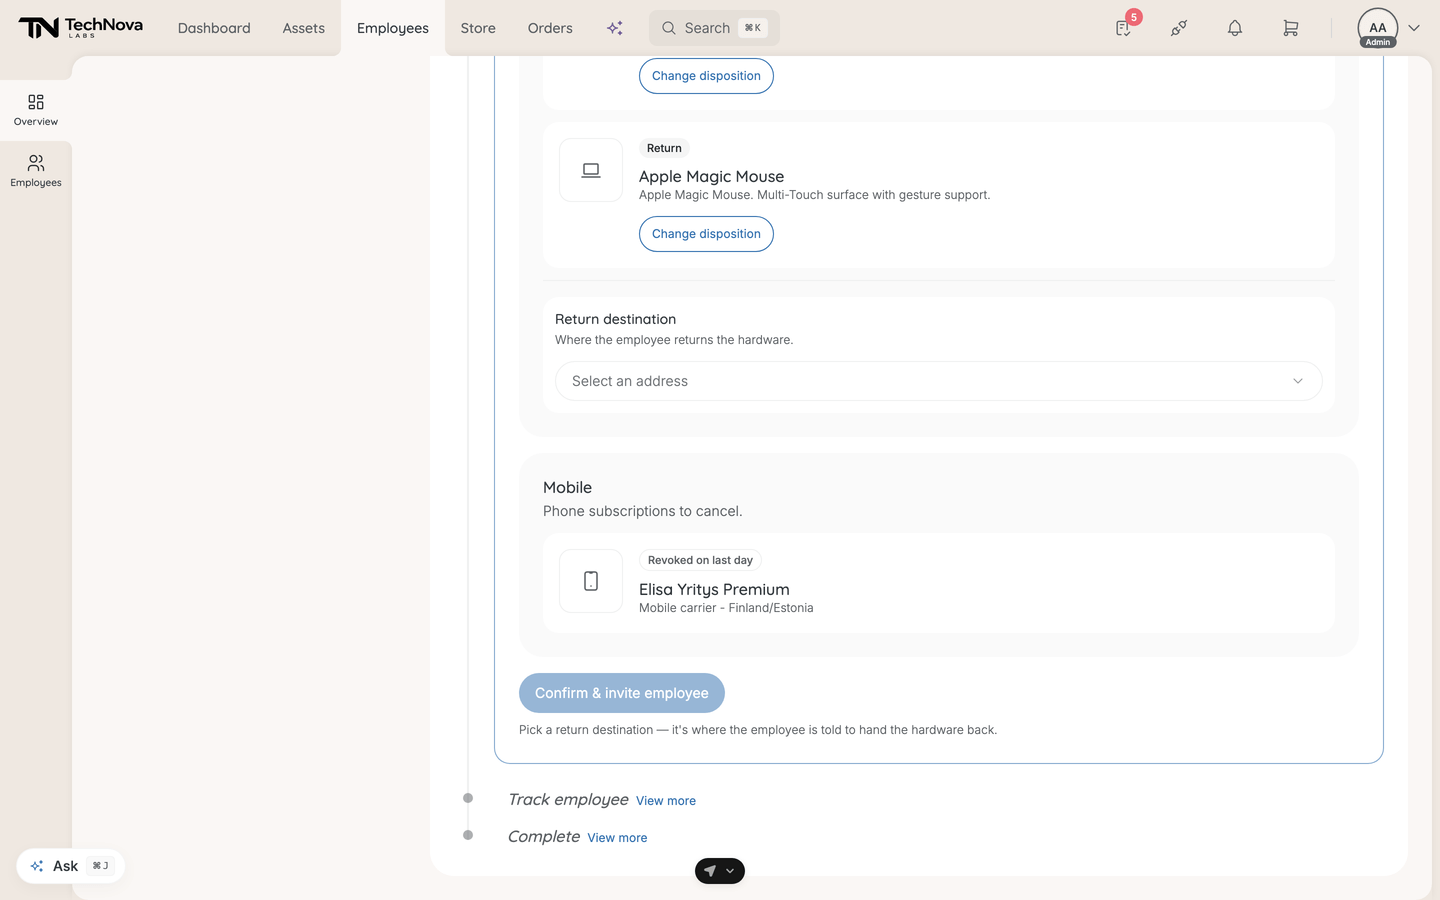Image resolution: width=1440 pixels, height=900 pixels.
Task: Click the Elisa Yritys Premium title
Action: tap(714, 589)
